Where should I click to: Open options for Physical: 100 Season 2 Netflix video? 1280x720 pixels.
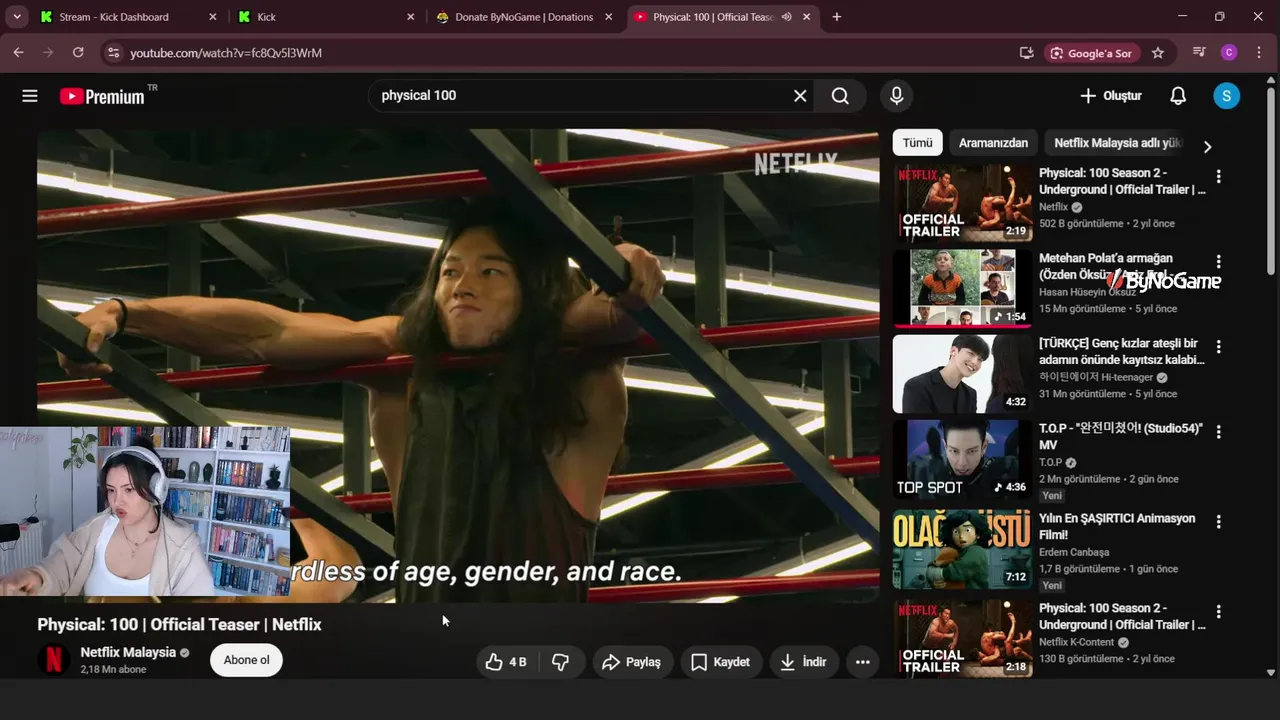click(x=1218, y=177)
